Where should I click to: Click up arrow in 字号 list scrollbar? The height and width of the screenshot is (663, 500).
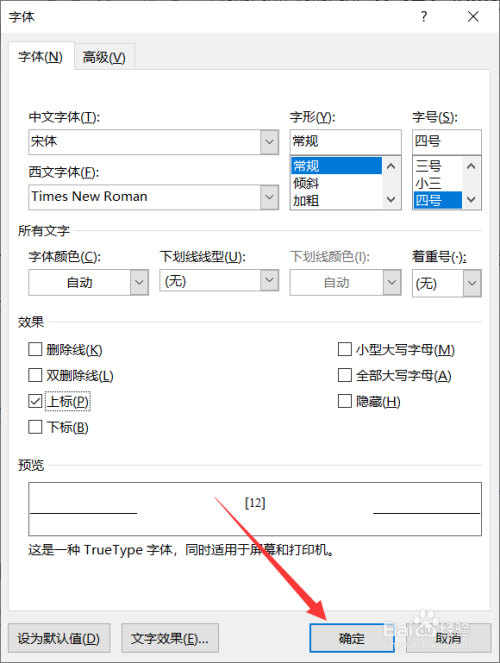[x=471, y=166]
